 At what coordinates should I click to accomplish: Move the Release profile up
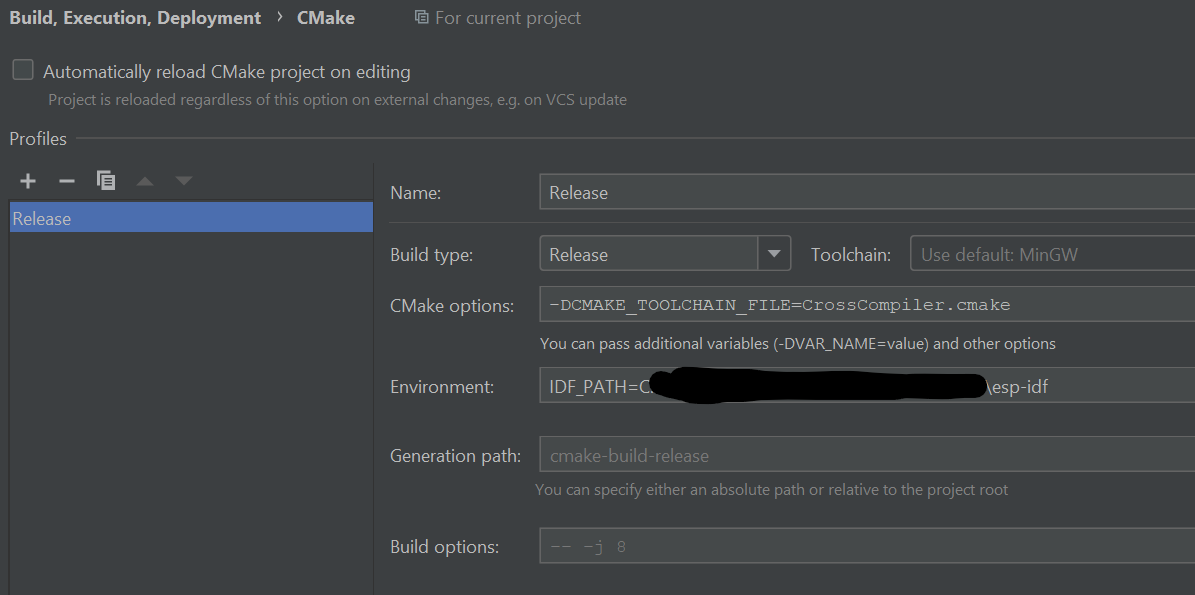pos(144,180)
